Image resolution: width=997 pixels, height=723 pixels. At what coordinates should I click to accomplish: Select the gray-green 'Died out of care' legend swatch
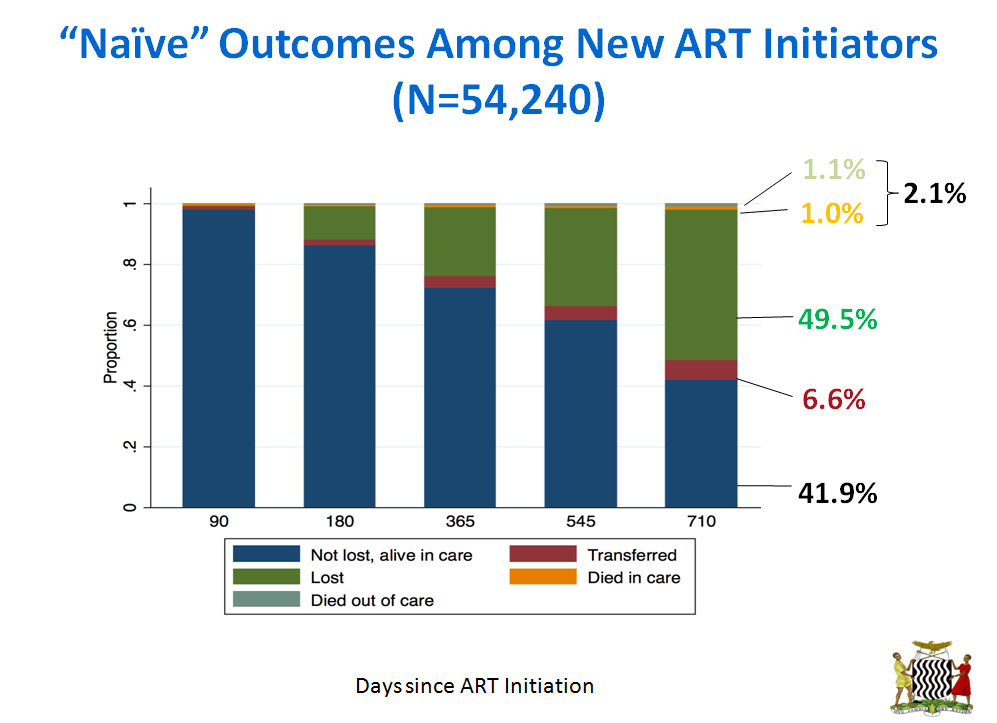tap(266, 599)
